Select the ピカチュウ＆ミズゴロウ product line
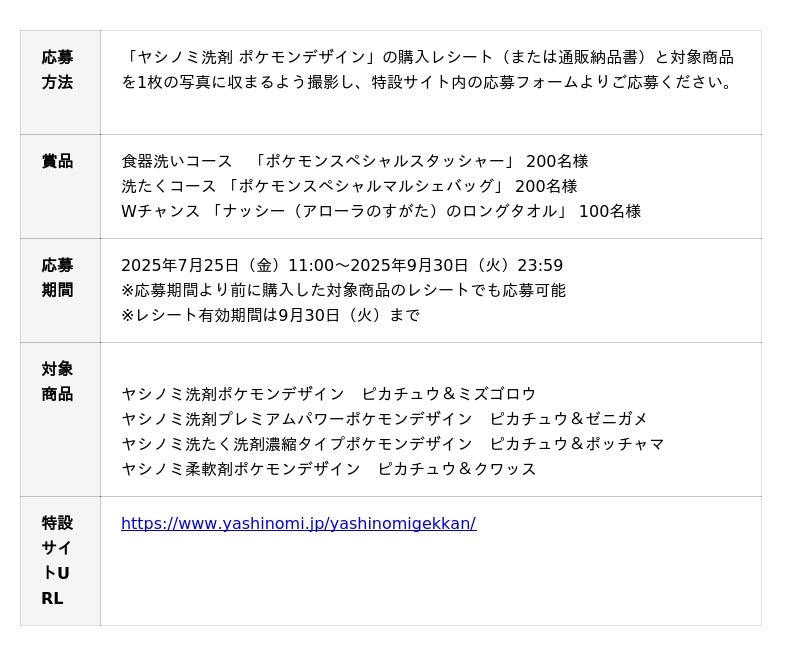 point(328,394)
